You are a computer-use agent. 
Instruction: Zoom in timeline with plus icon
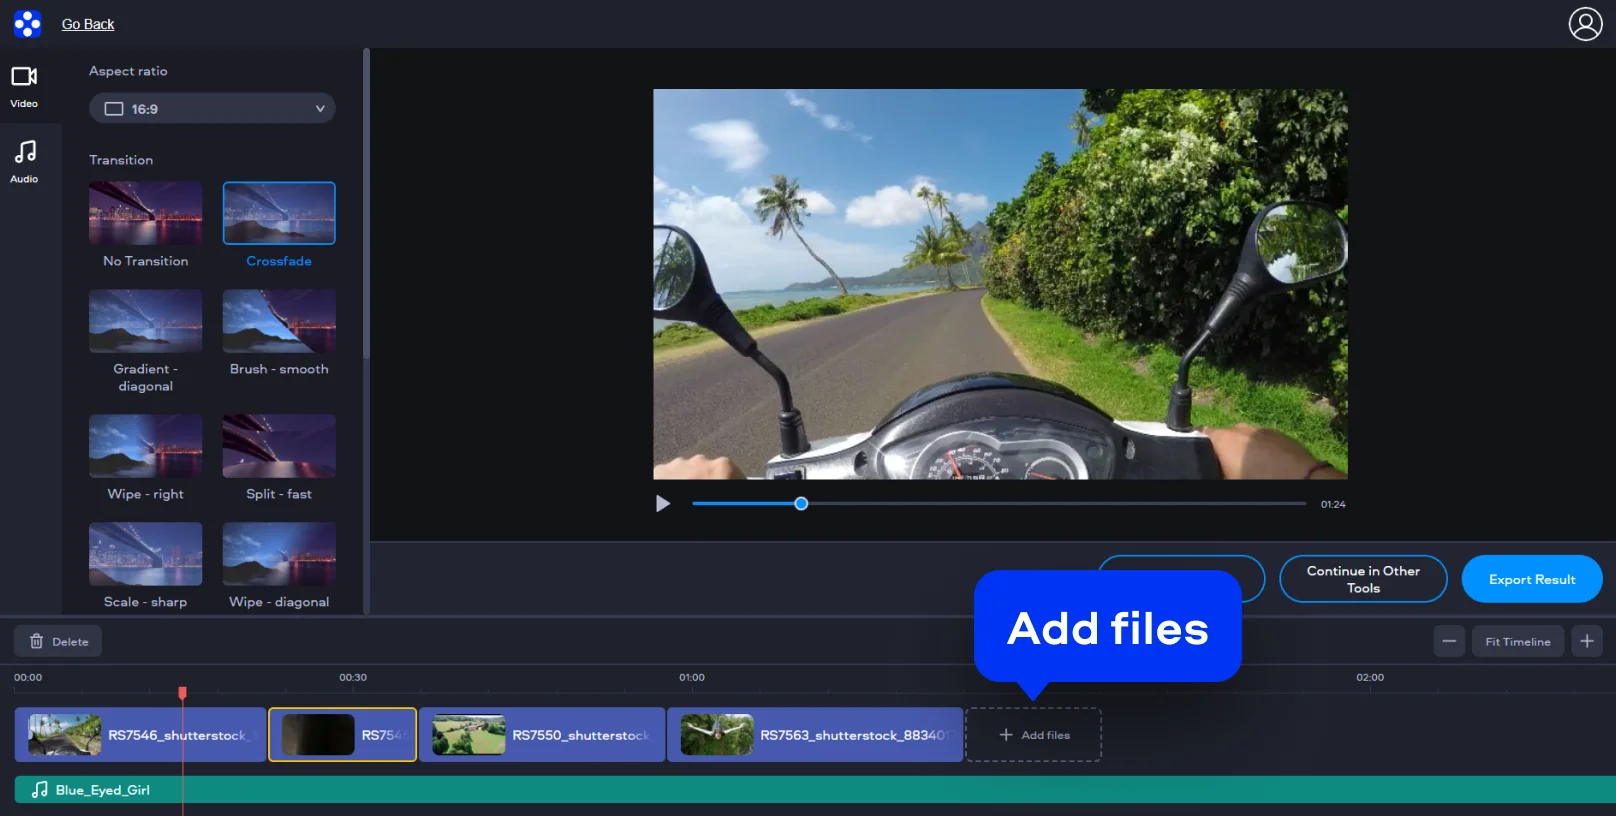point(1587,641)
